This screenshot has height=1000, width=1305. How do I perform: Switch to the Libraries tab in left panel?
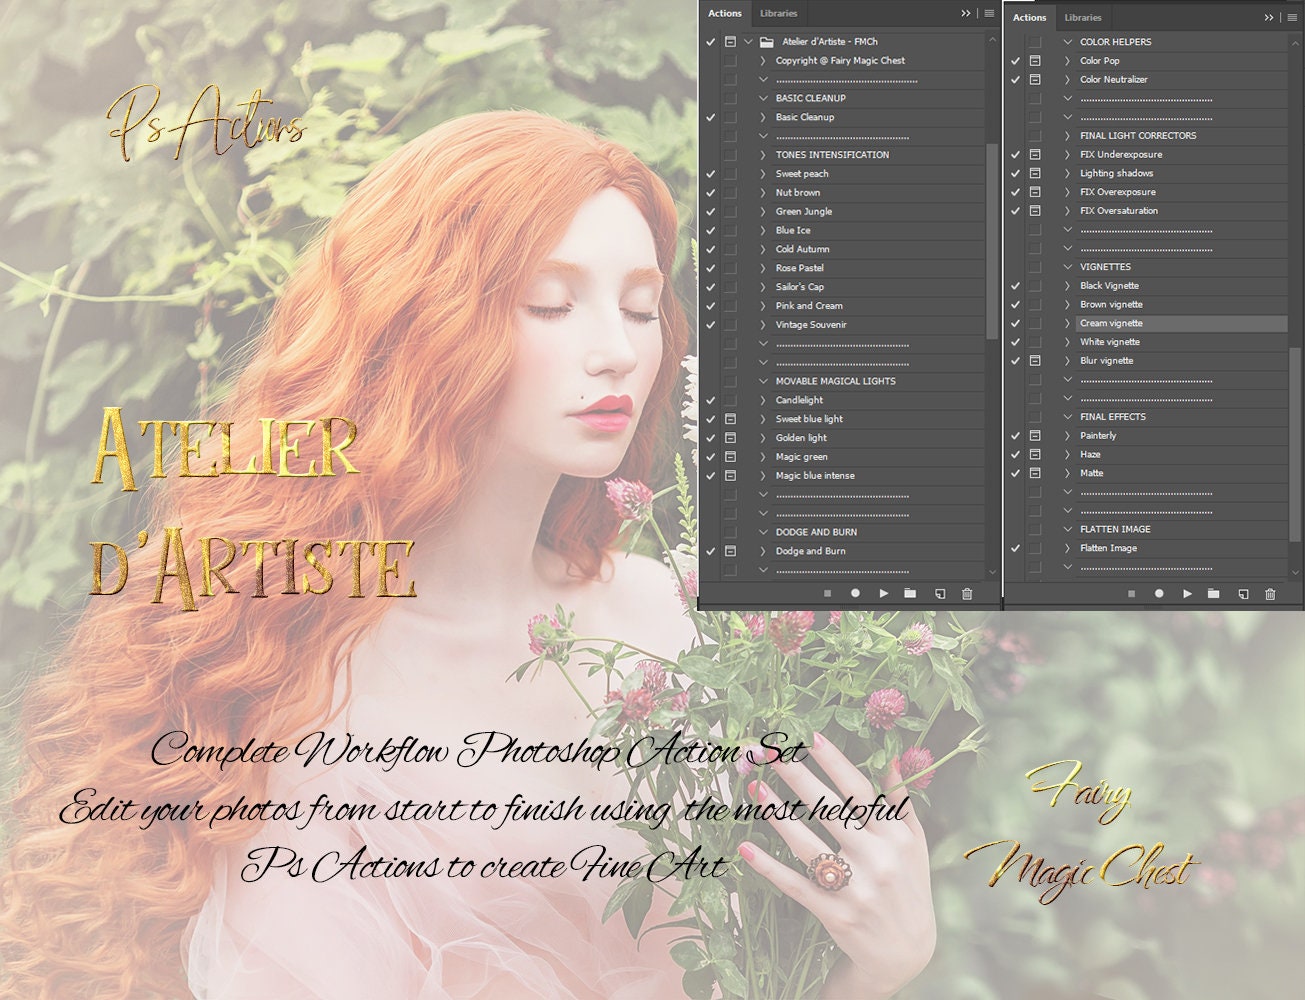778,13
